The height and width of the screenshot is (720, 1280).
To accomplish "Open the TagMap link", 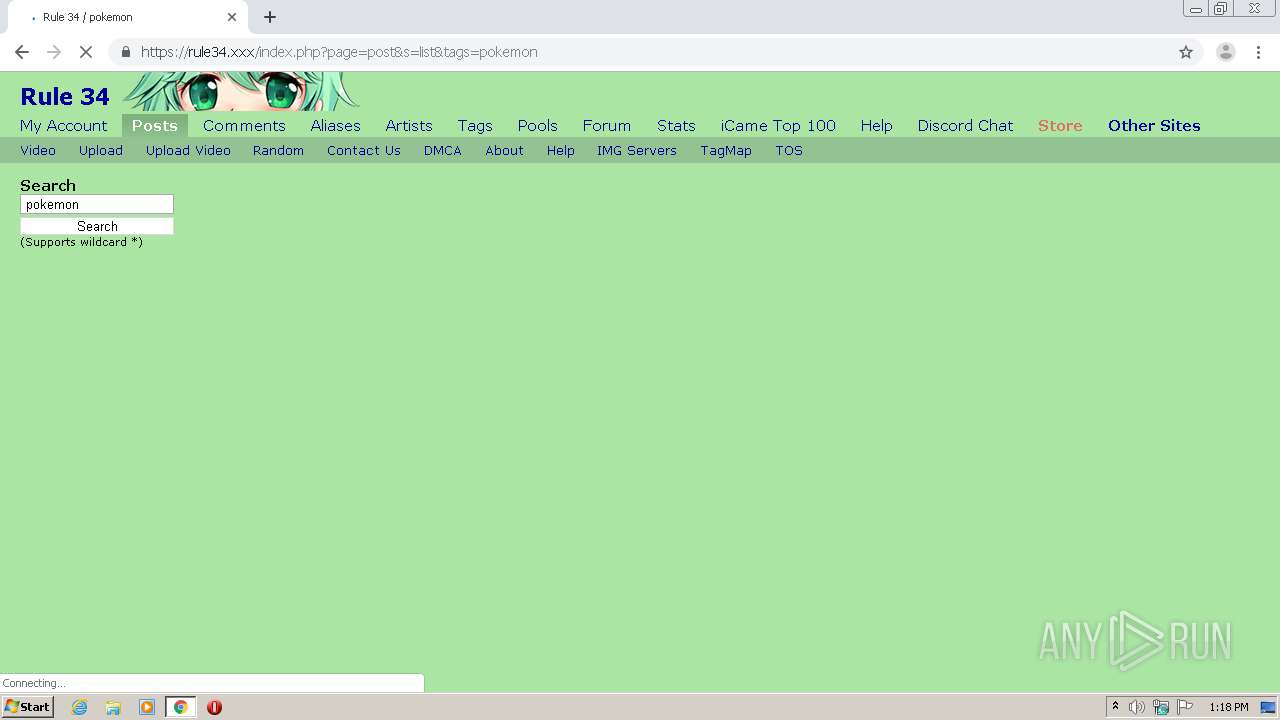I will [726, 151].
